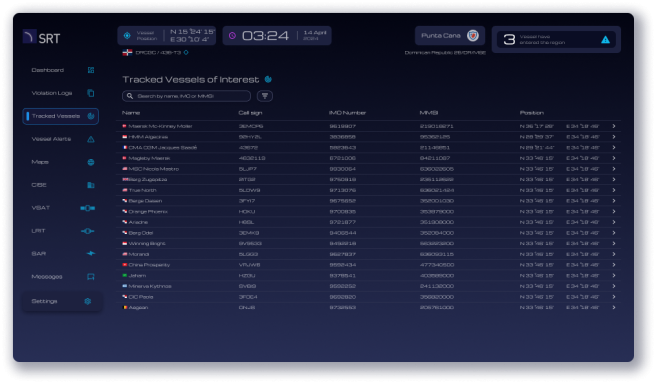Click the vessel search input field
Screen dimensions: 656x384
186,96
